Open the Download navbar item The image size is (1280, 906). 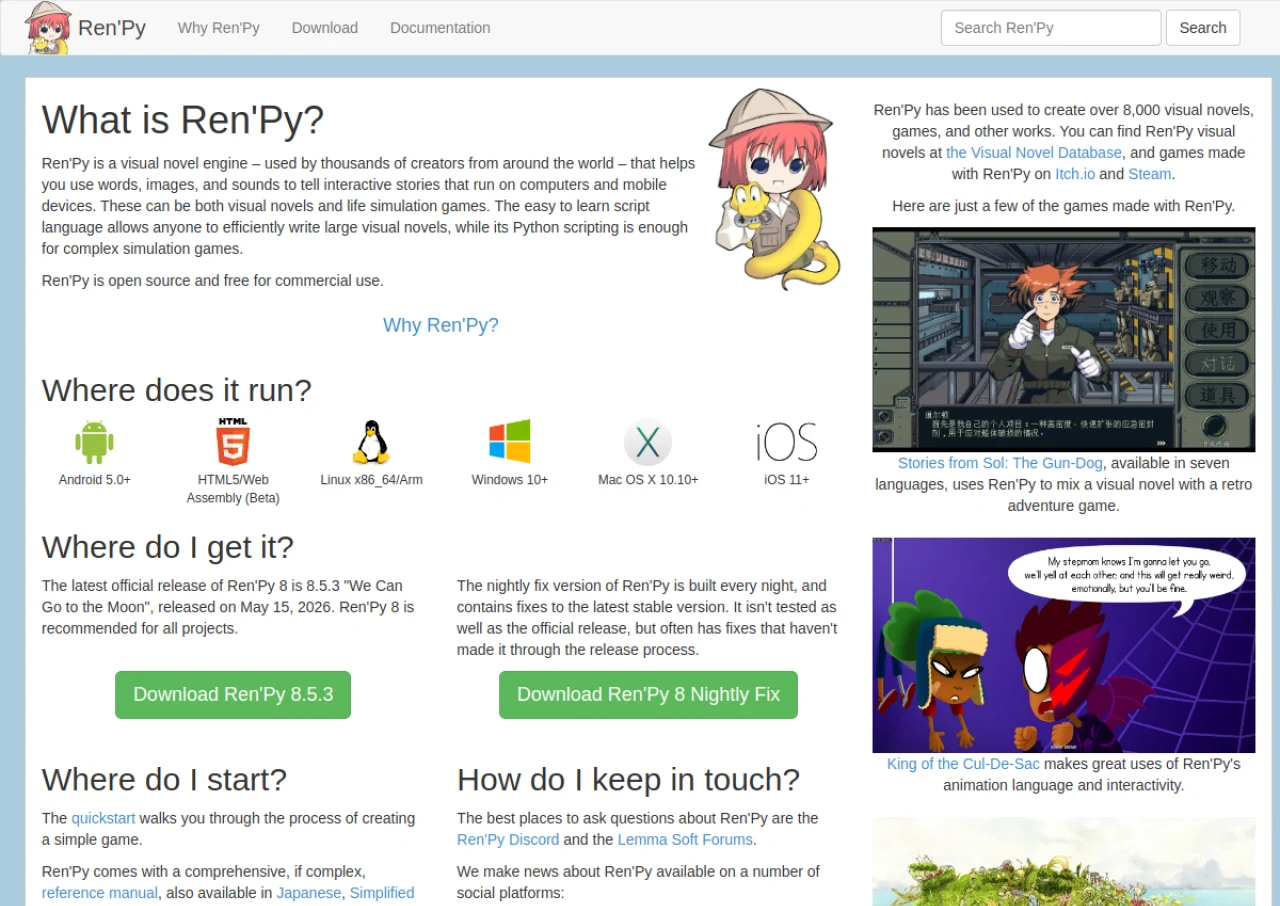point(325,28)
